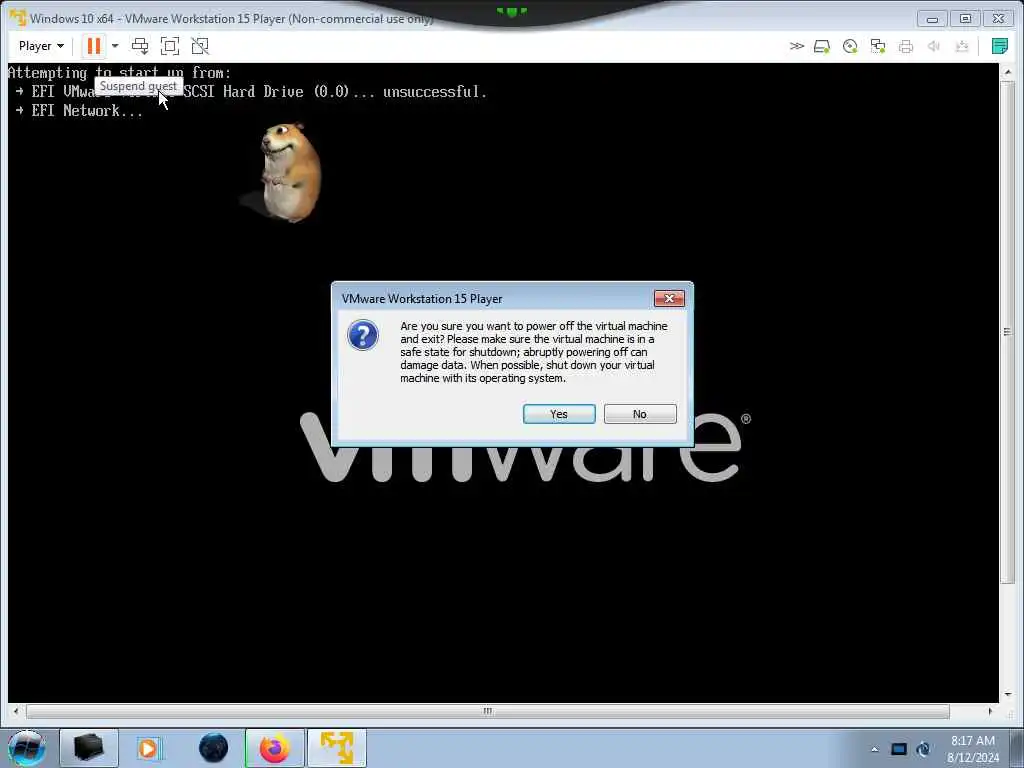Click the VMware icon in title bar
Screen dimensions: 1024x768
click(18, 18)
